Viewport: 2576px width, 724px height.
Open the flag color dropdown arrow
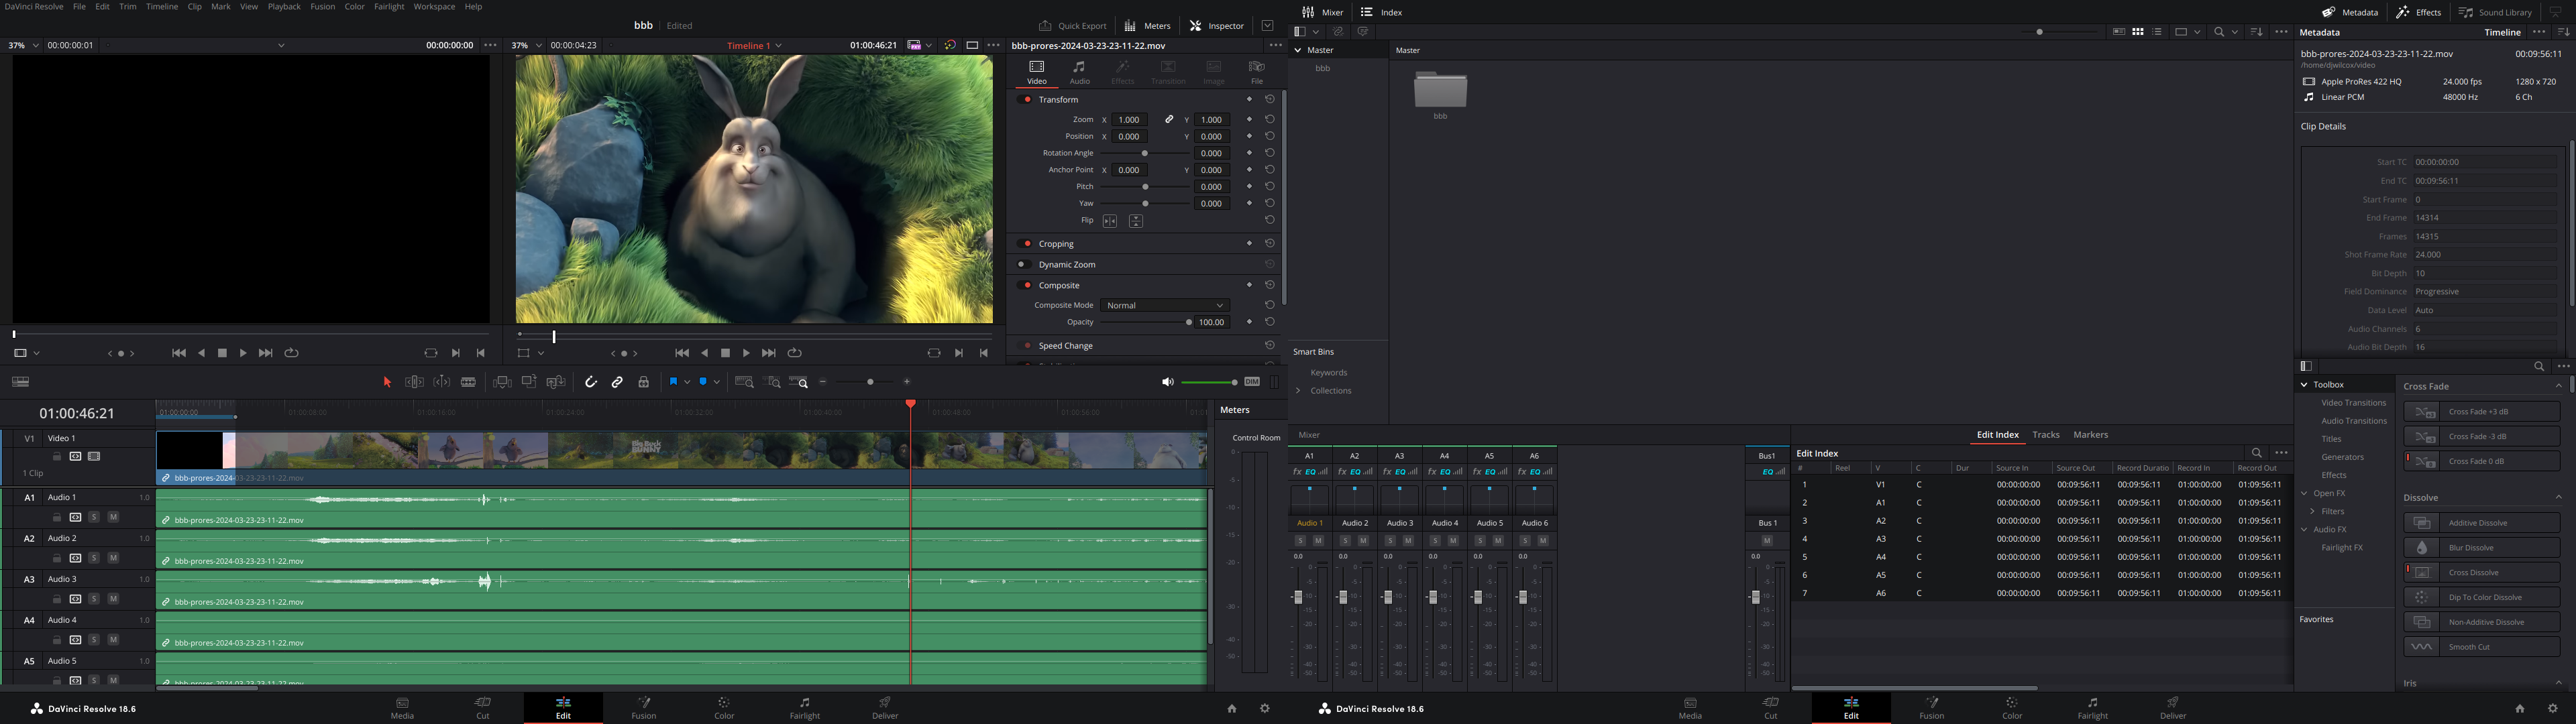tap(687, 382)
